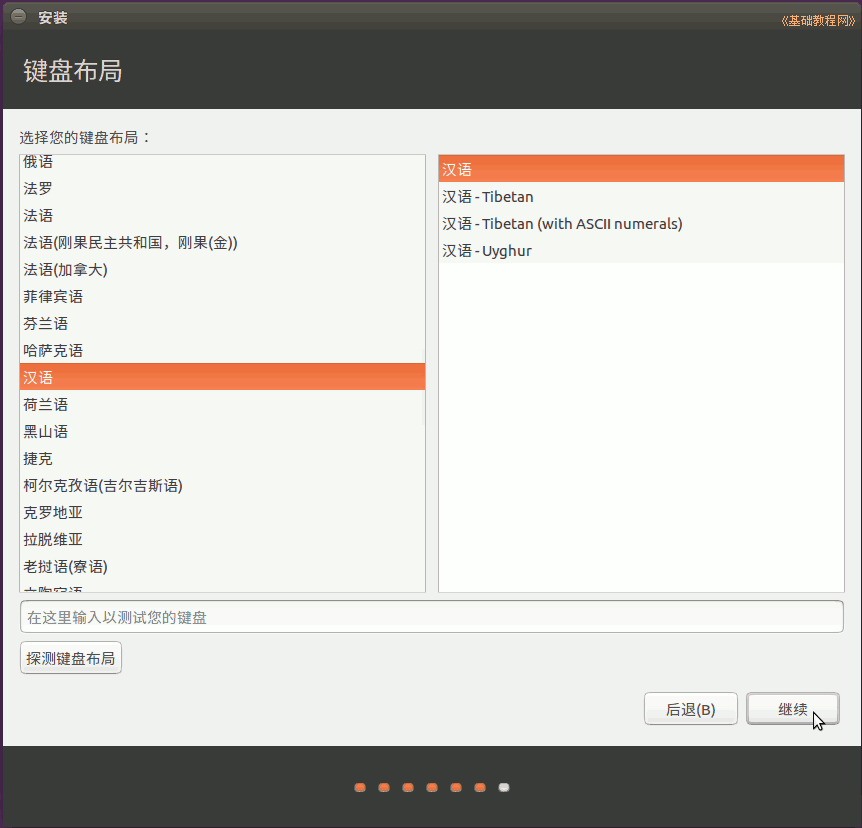Choose 汉语 - Tibetan (with ASCII numerals)
862x828 pixels.
562,223
